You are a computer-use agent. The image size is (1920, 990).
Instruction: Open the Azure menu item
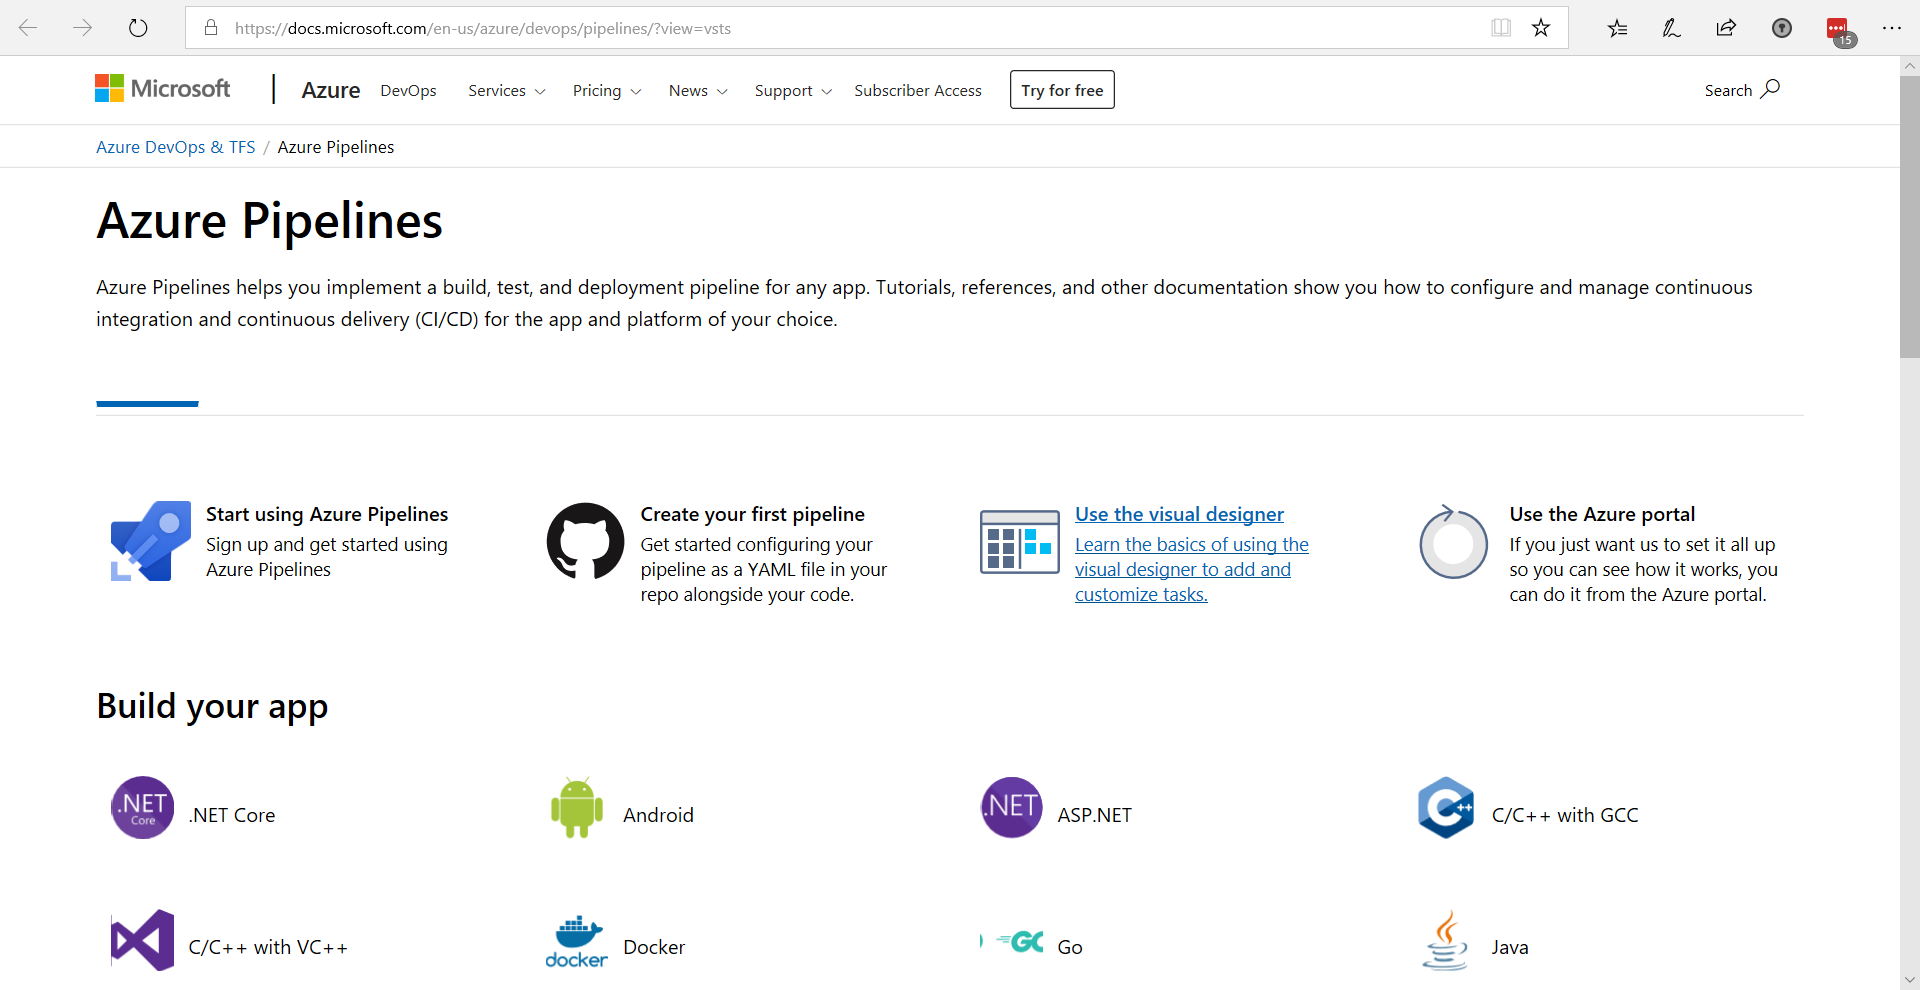coord(331,90)
